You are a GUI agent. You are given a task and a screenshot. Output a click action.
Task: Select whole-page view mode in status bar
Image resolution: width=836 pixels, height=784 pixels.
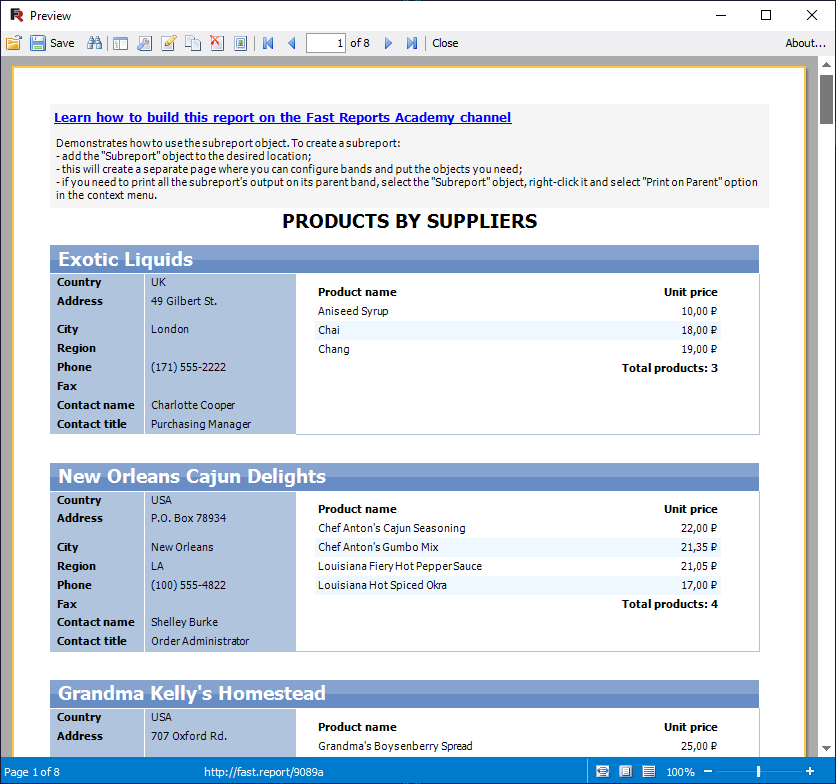[x=625, y=771]
